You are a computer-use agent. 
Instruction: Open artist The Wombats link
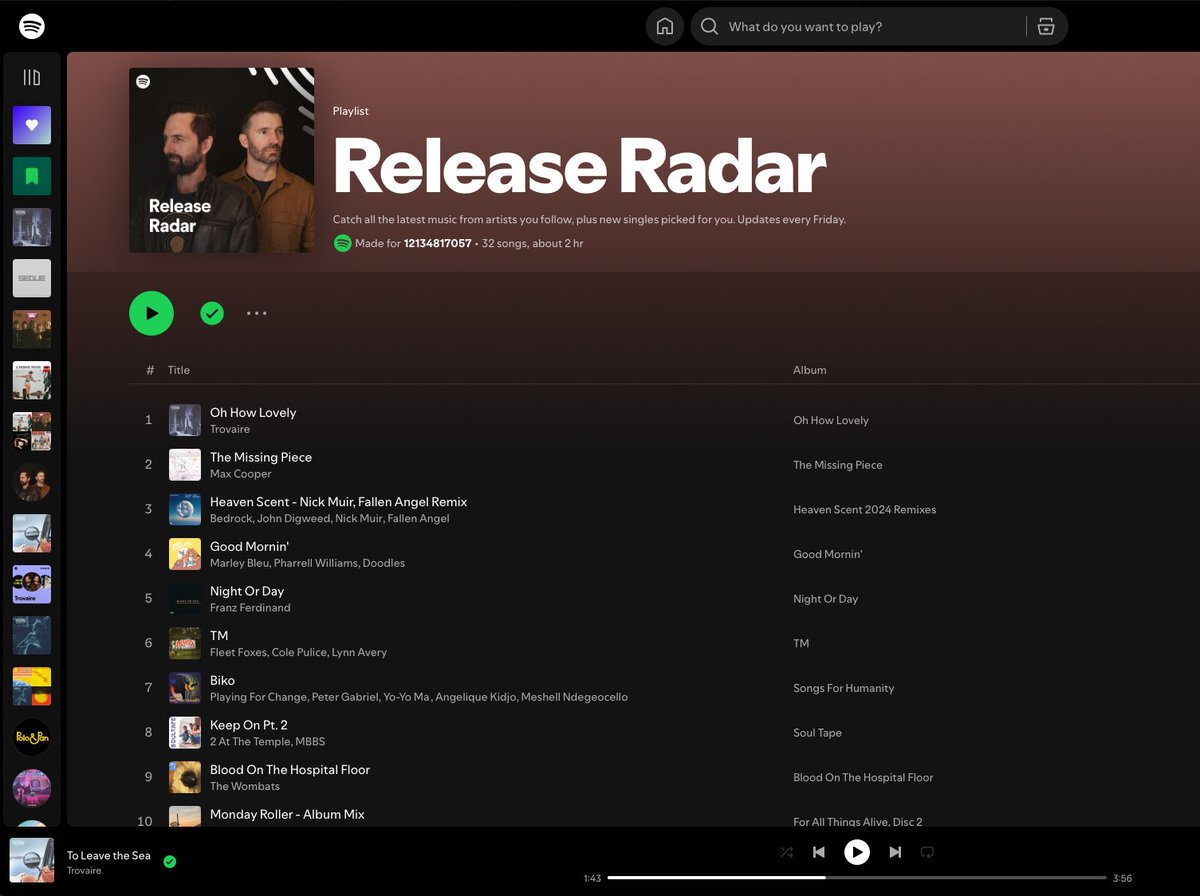(x=245, y=786)
